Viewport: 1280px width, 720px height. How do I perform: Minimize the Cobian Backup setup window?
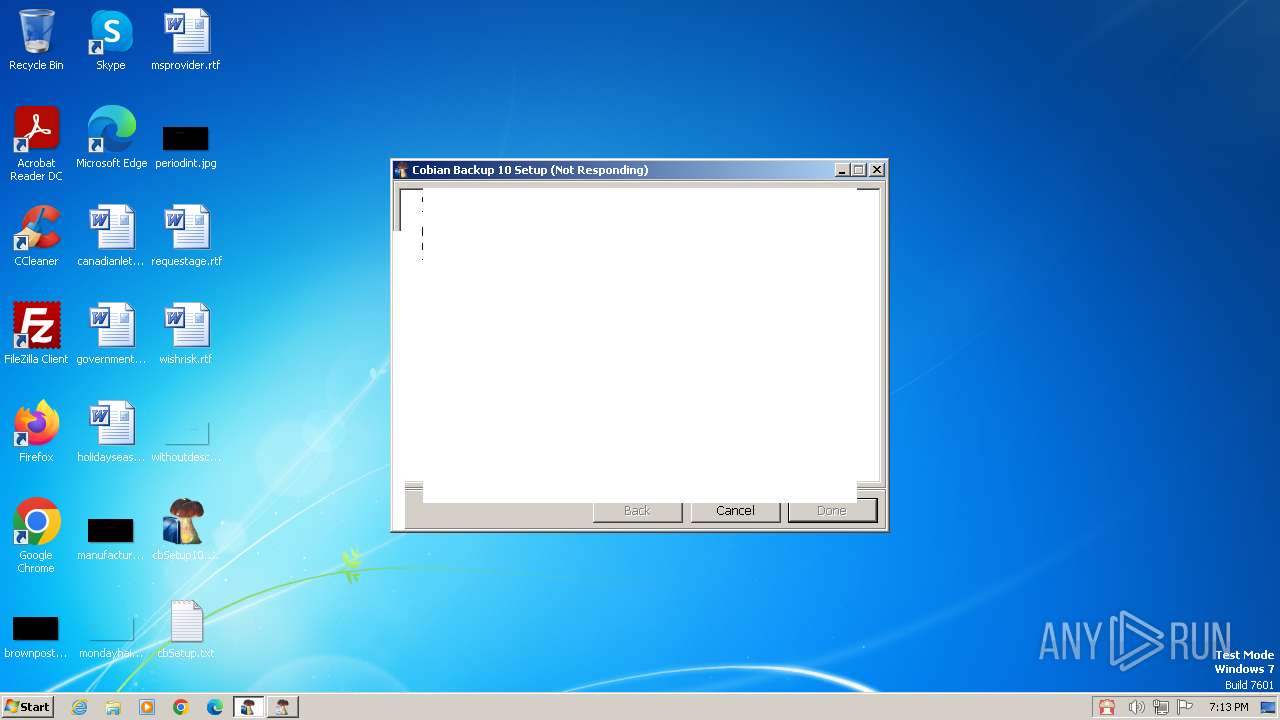pyautogui.click(x=842, y=170)
